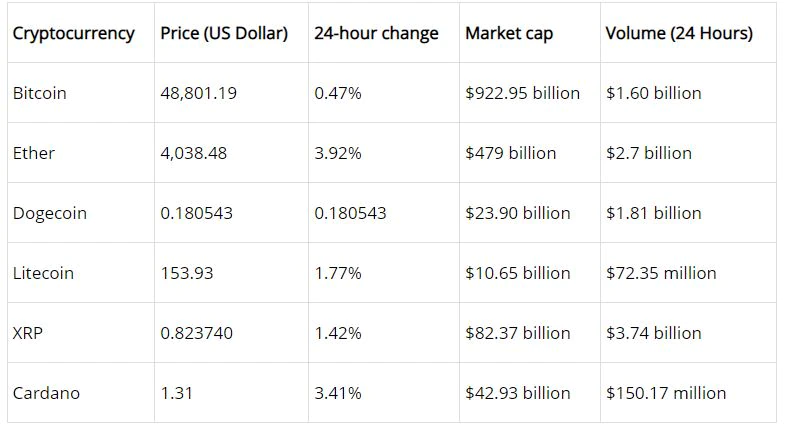Viewport: 785px width, 430px height.
Task: Click the Price (US Dollar) header
Action: tap(224, 33)
